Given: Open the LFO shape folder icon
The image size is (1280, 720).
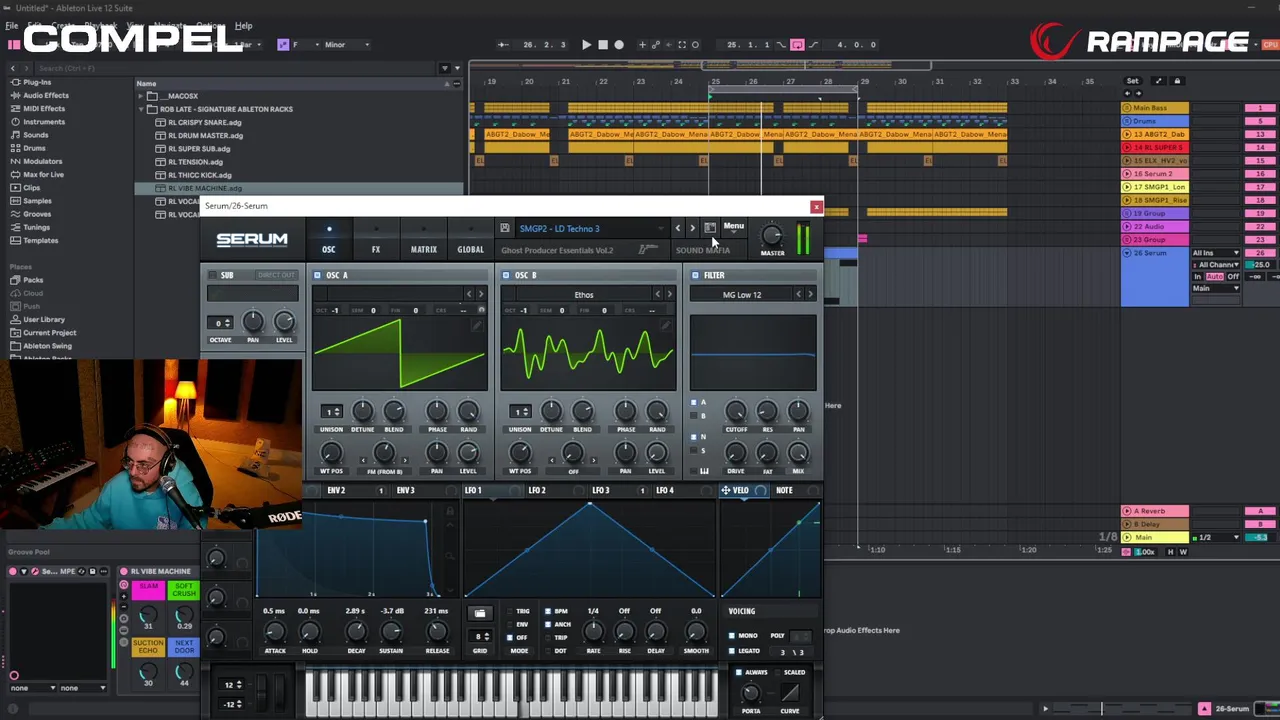Looking at the screenshot, I should pos(480,613).
